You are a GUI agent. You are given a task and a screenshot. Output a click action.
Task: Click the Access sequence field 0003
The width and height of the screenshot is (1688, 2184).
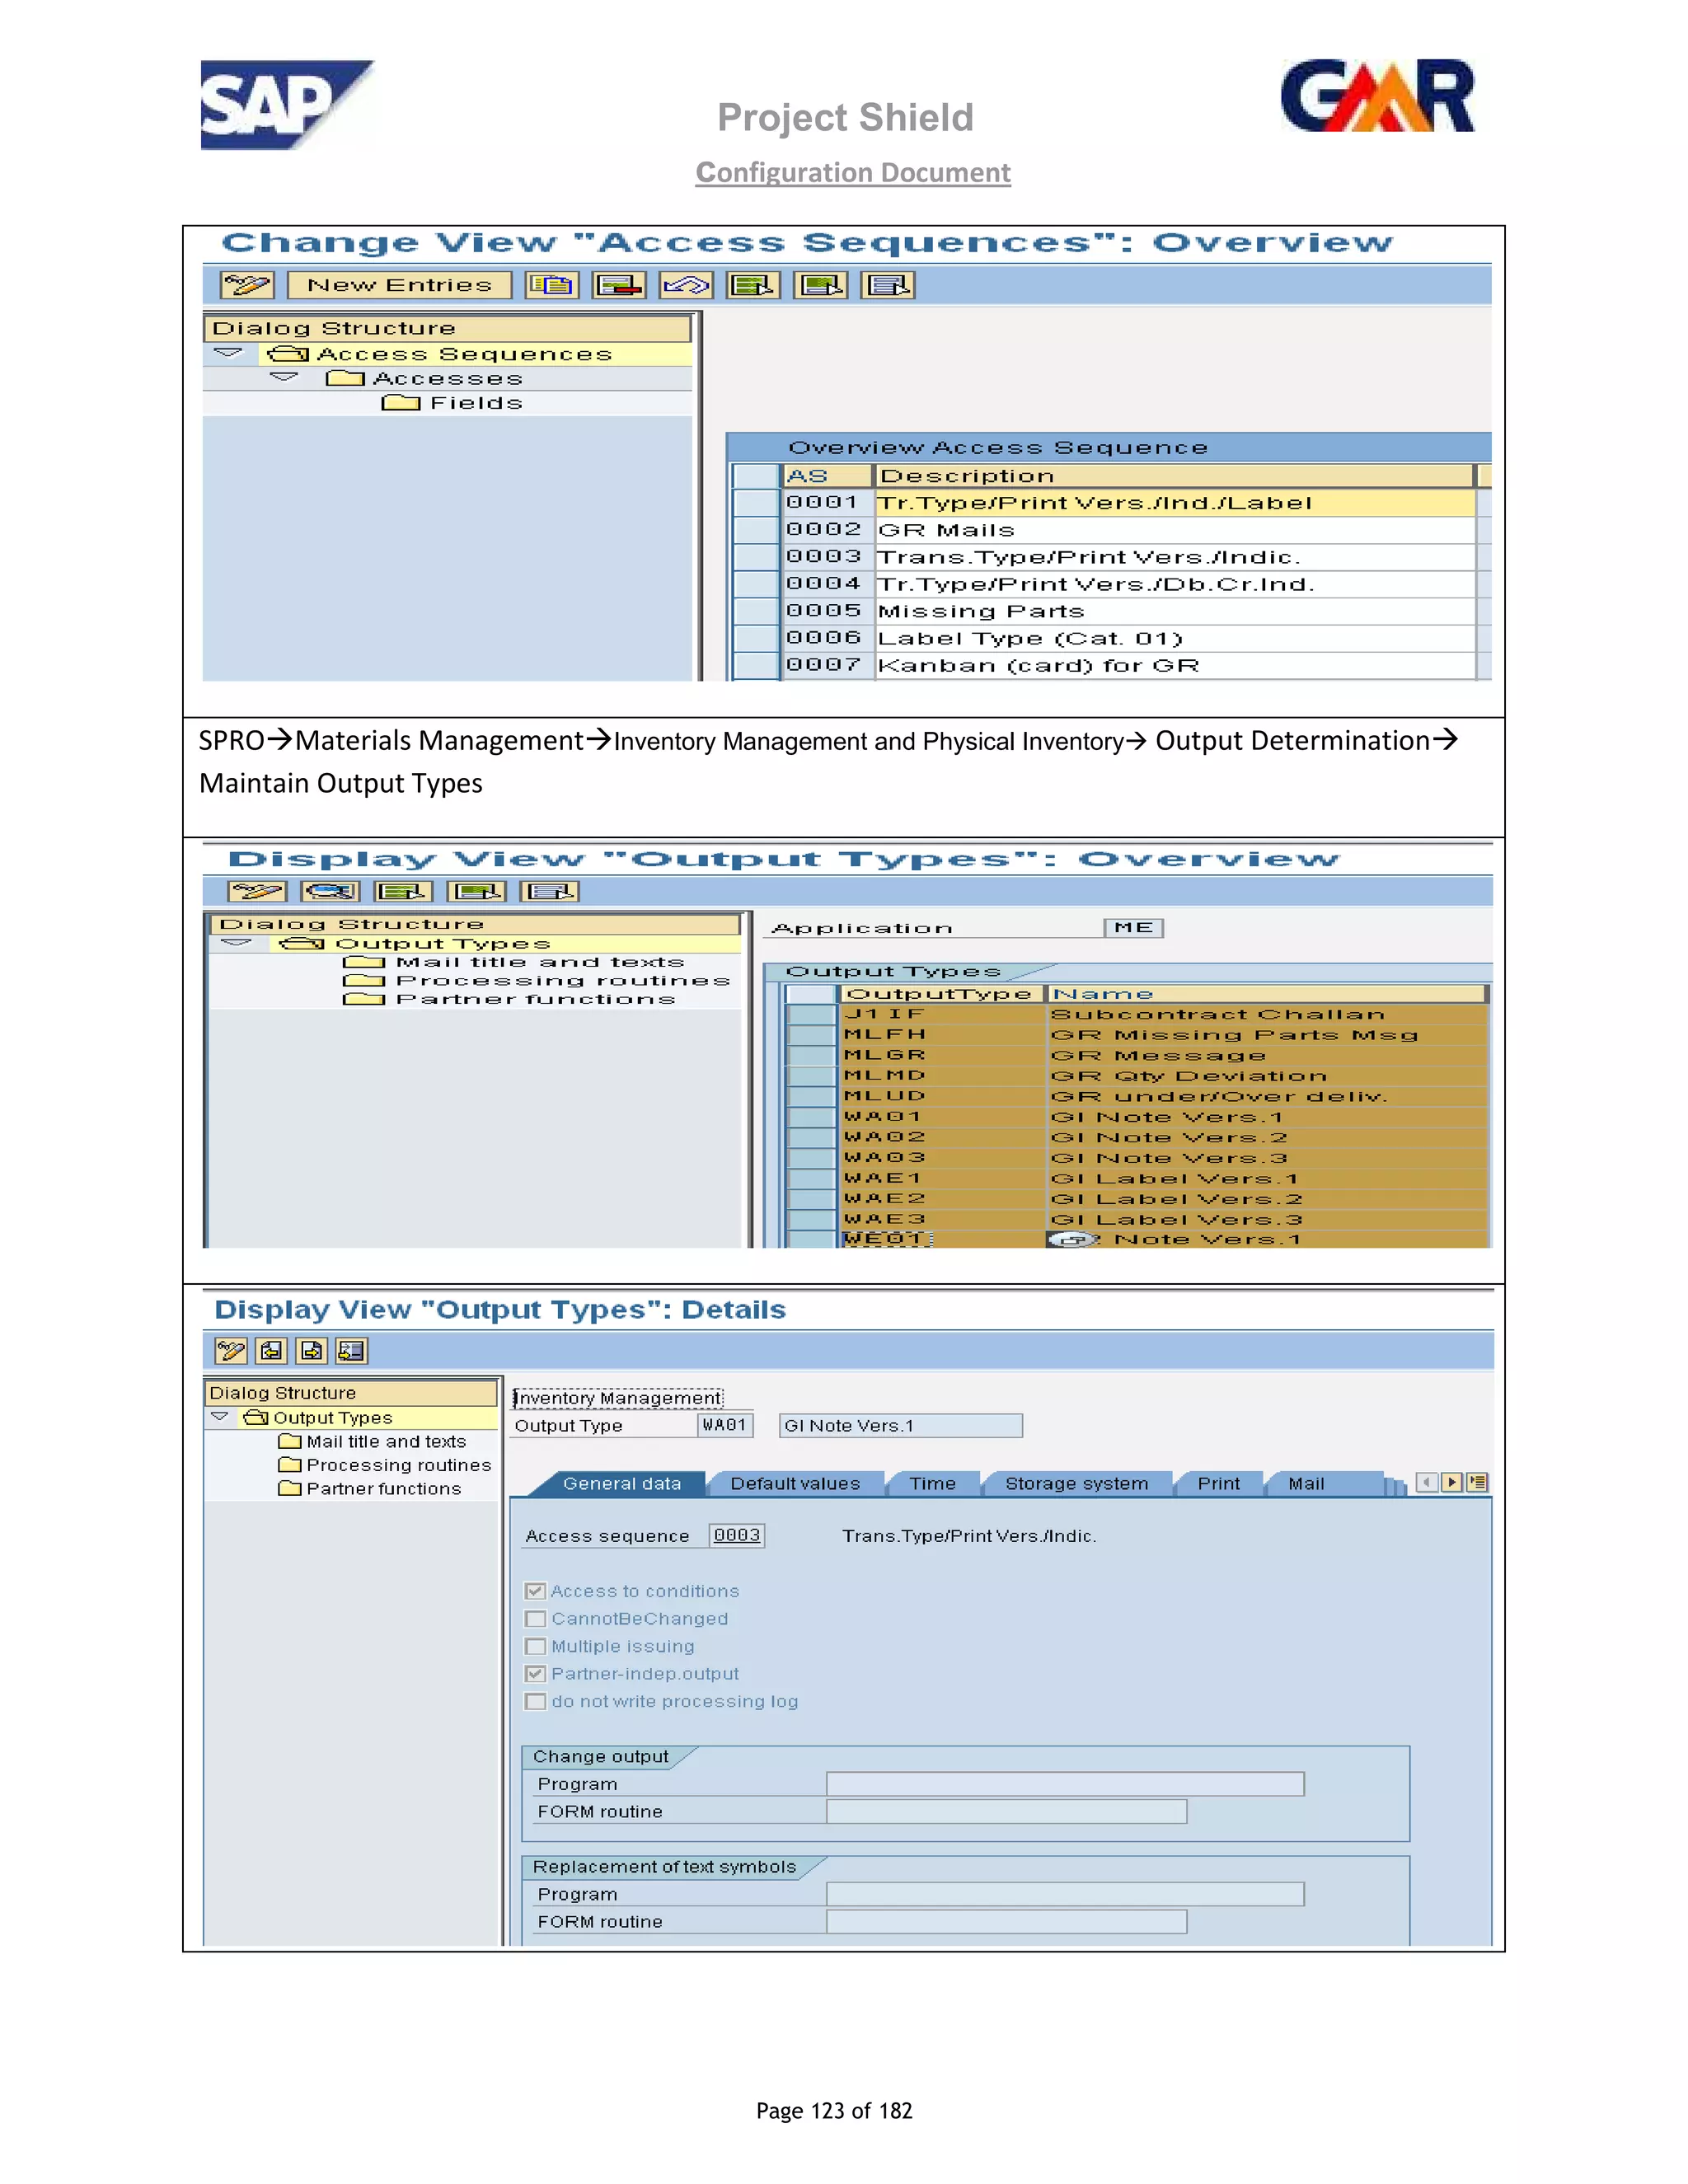click(x=737, y=1536)
